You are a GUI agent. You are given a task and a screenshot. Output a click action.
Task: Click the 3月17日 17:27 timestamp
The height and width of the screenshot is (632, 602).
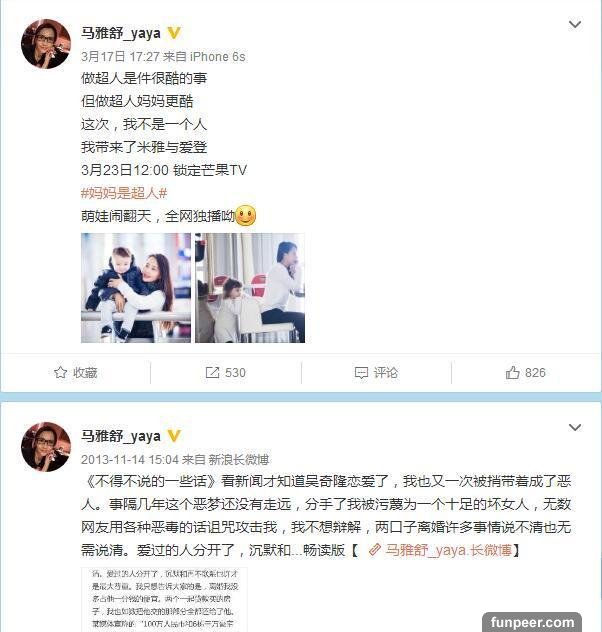tap(115, 56)
